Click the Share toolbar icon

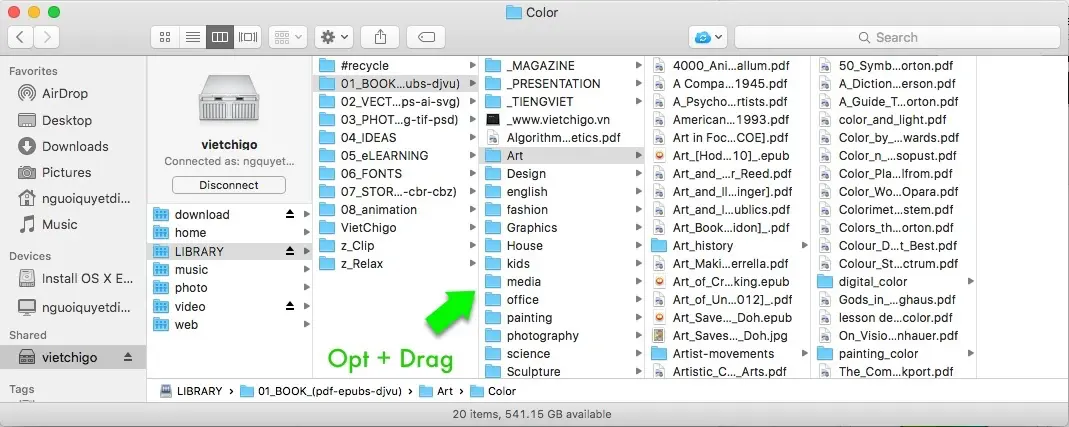pos(380,37)
